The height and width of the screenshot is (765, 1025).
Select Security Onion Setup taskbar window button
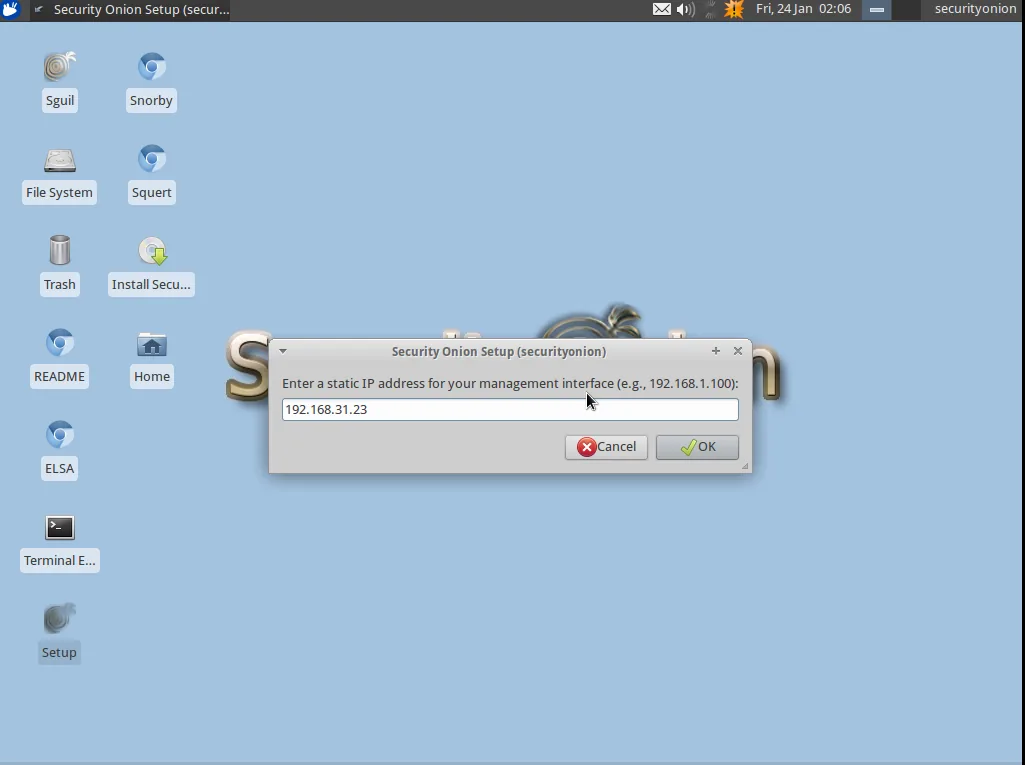pos(133,9)
